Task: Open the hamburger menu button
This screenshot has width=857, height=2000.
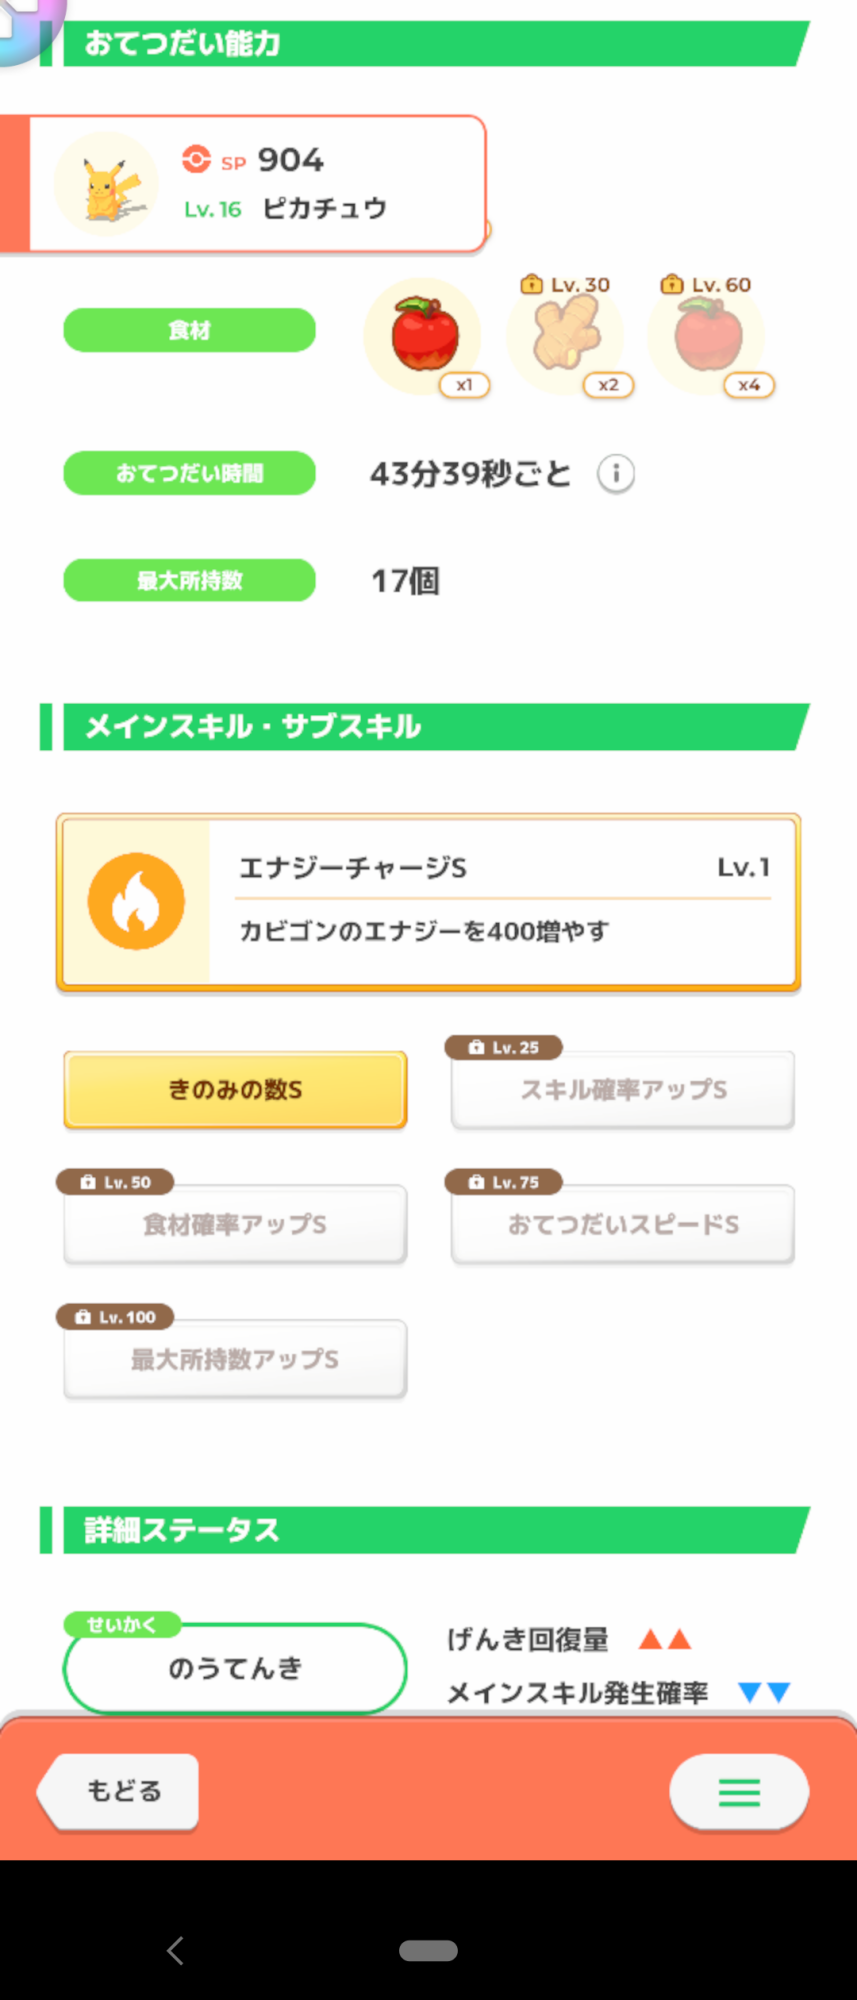Action: (x=739, y=1792)
